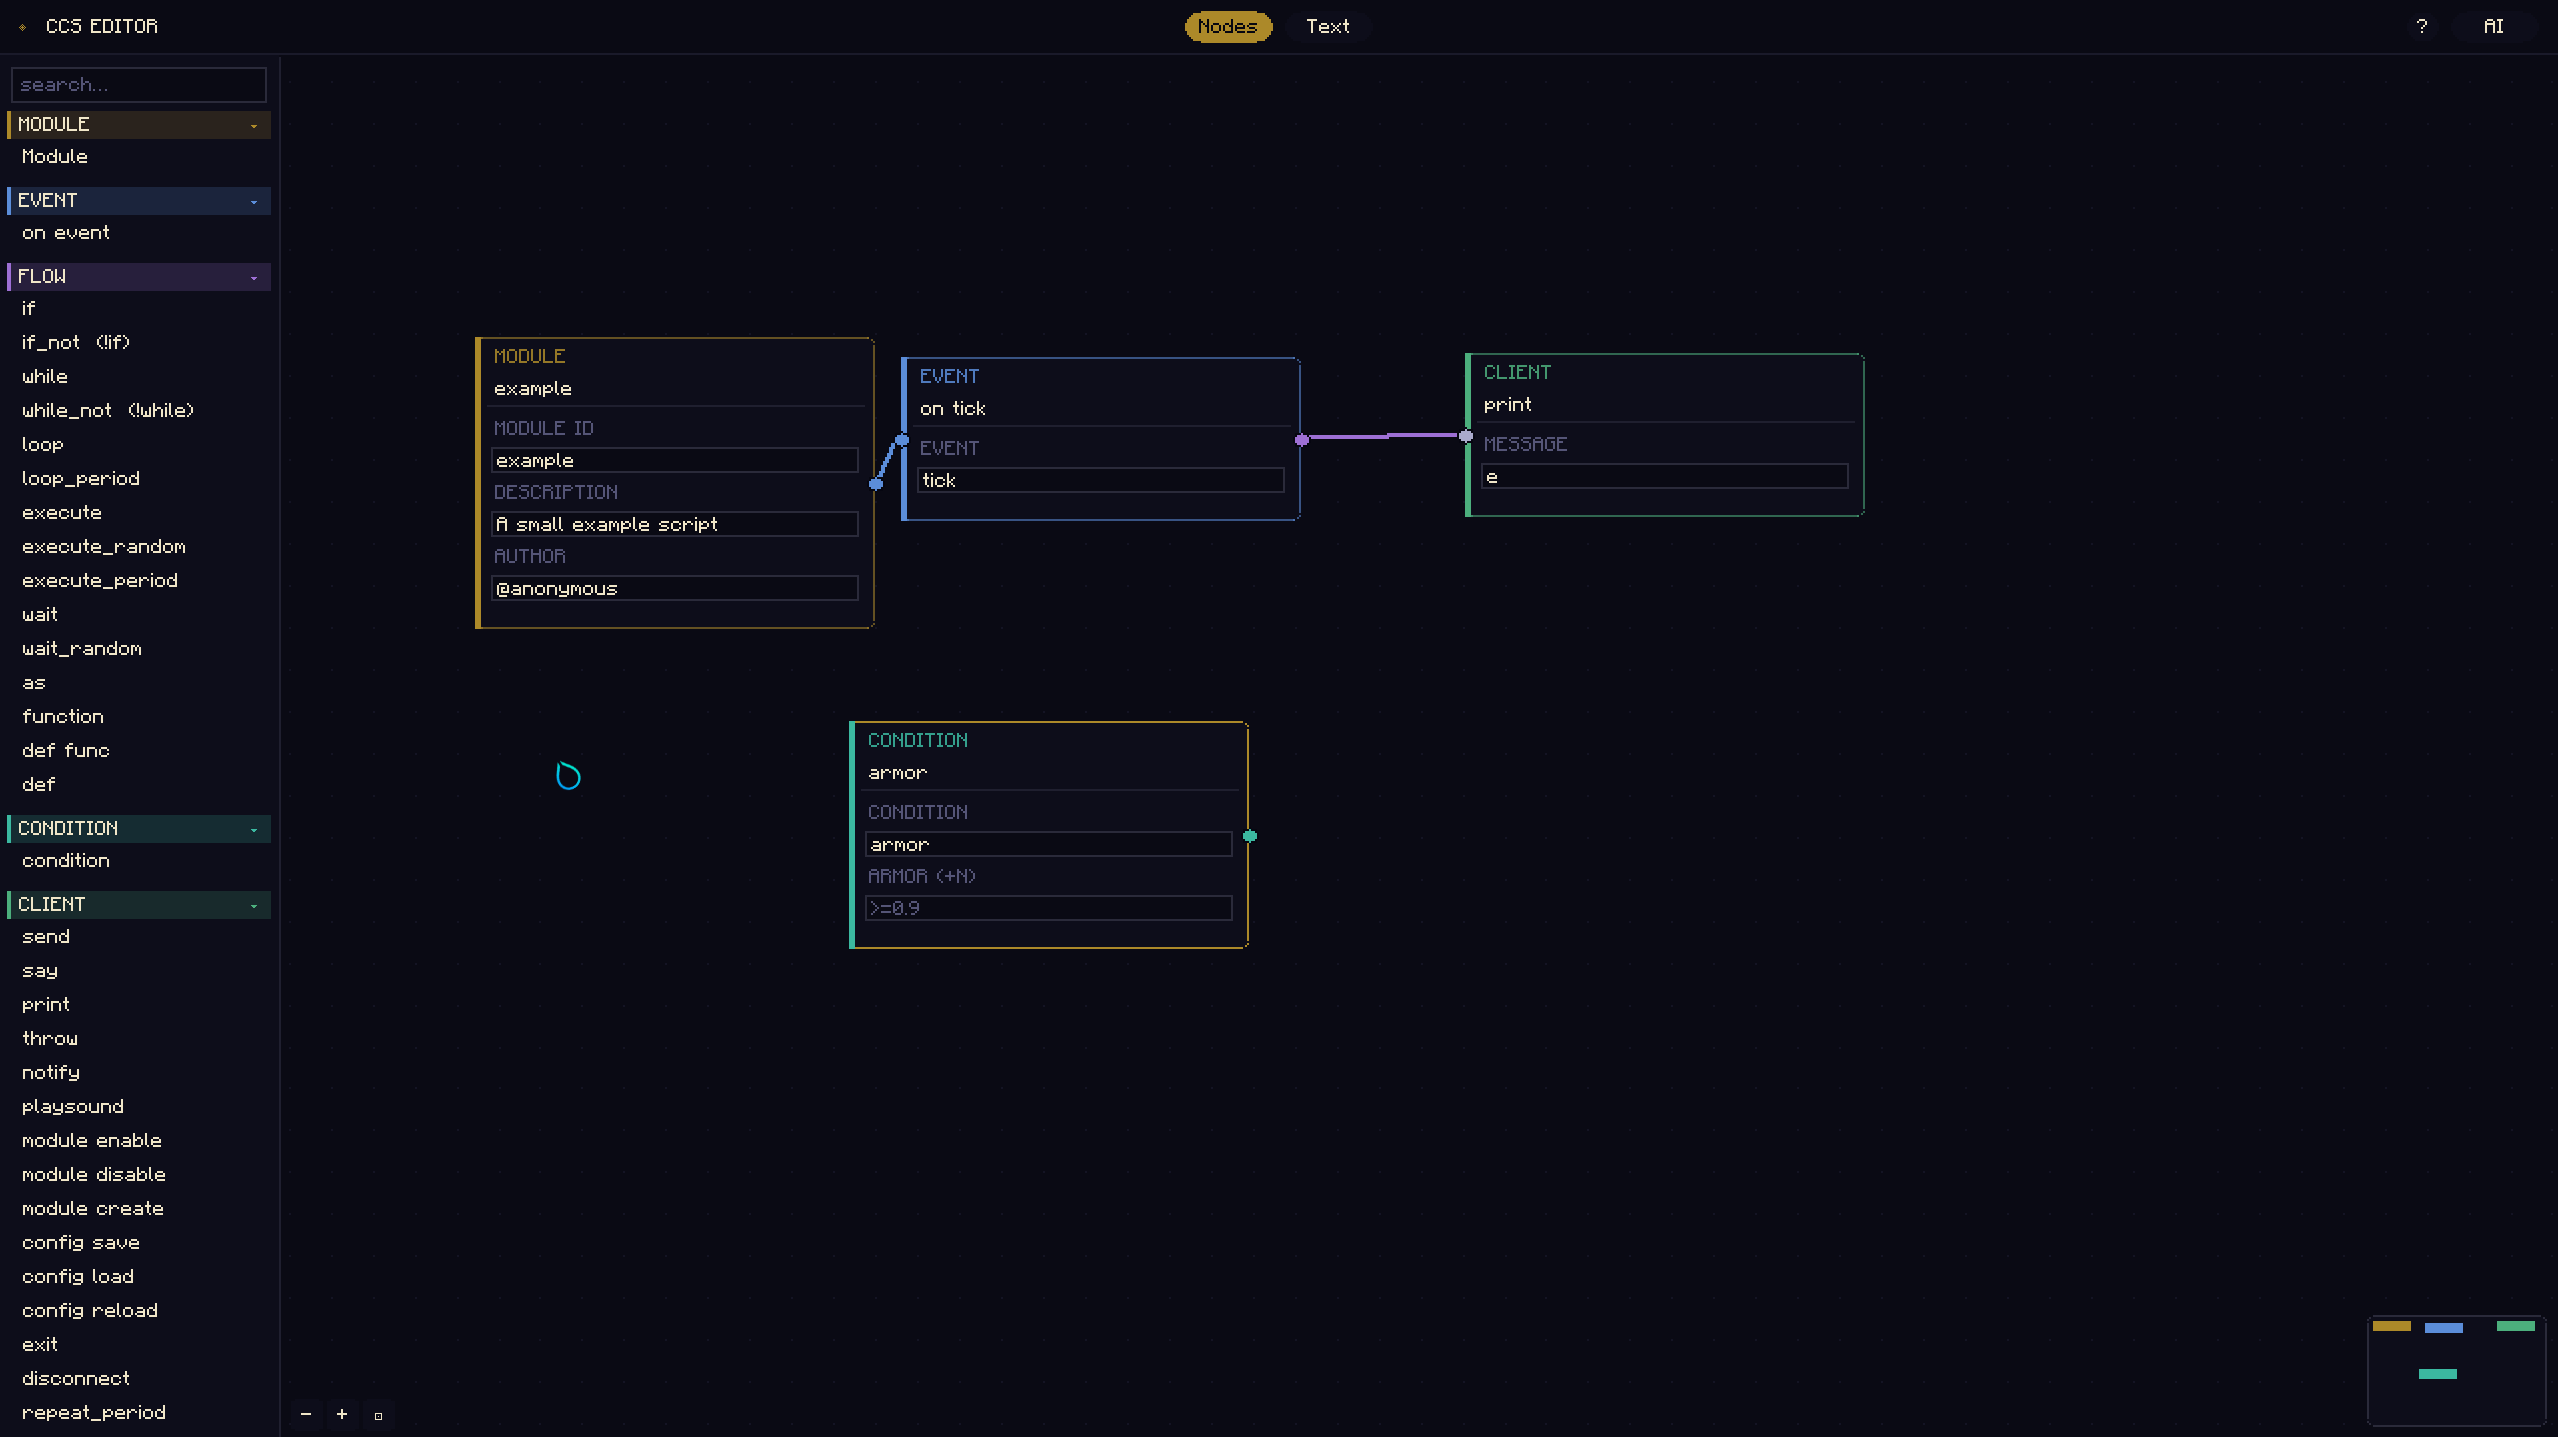Switch to the Text view tab
Image resolution: width=2558 pixels, height=1437 pixels.
point(1328,26)
